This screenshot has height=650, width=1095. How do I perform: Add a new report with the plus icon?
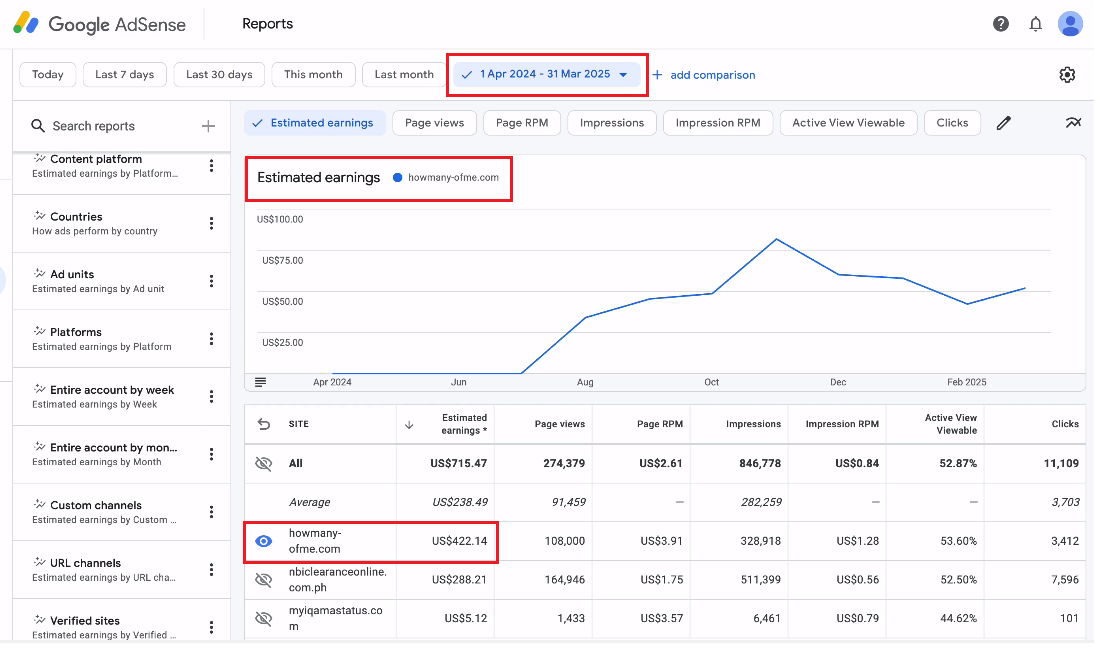(208, 126)
